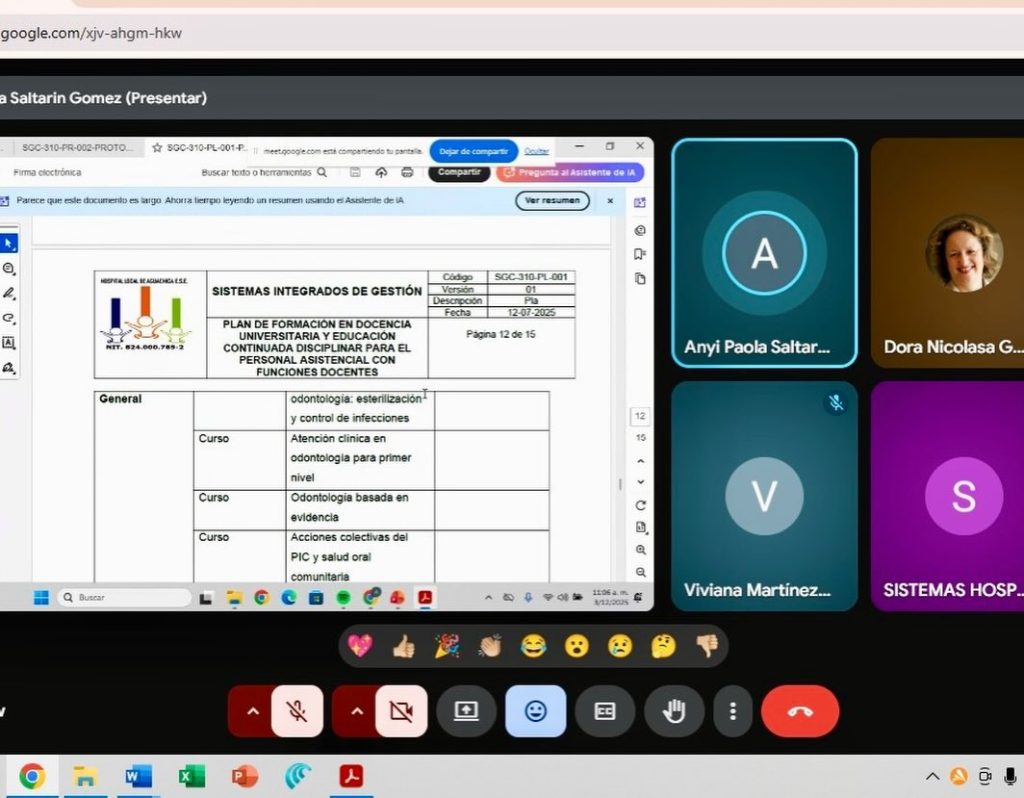Turn on the camera
Screen dimensions: 1024x798
click(x=401, y=711)
